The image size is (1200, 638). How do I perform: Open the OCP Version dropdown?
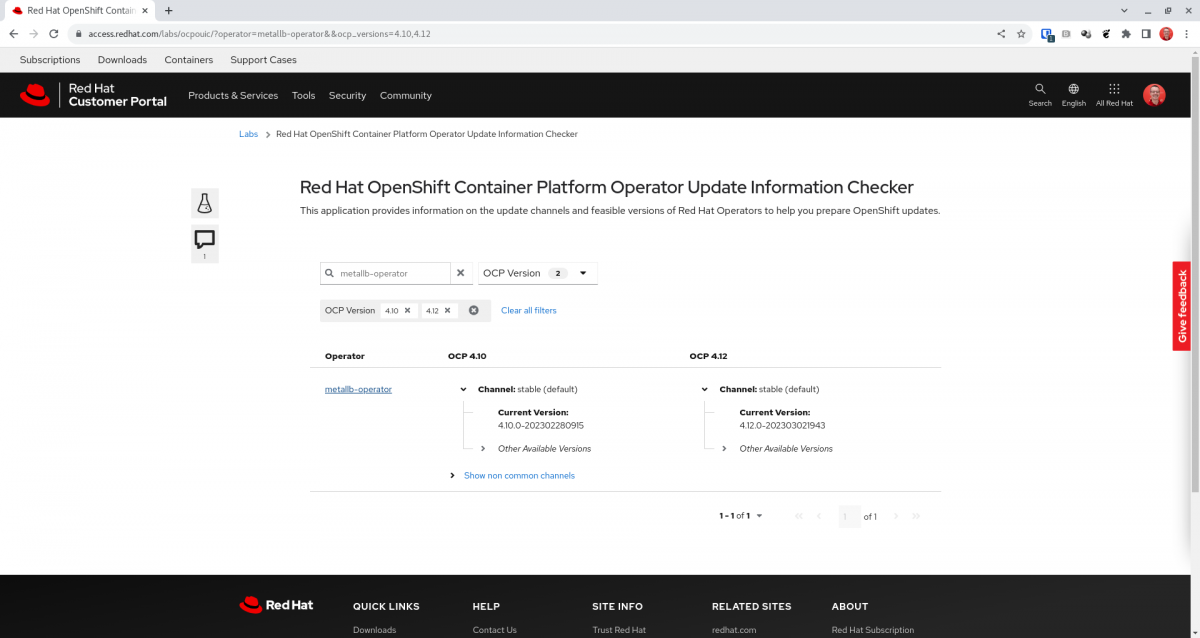coord(538,273)
